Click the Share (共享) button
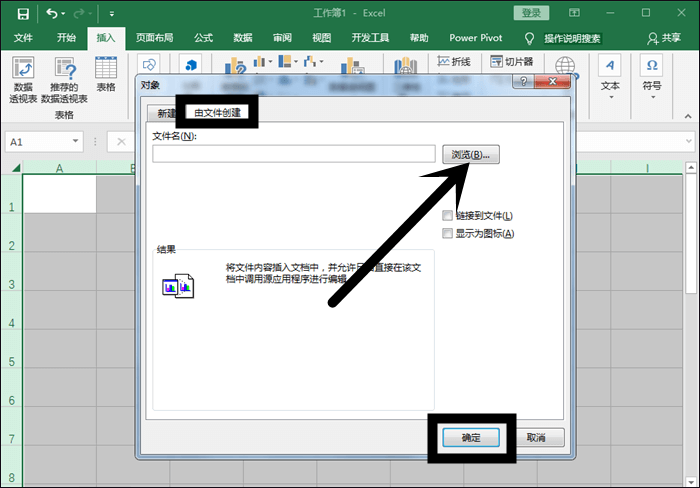 pos(664,38)
